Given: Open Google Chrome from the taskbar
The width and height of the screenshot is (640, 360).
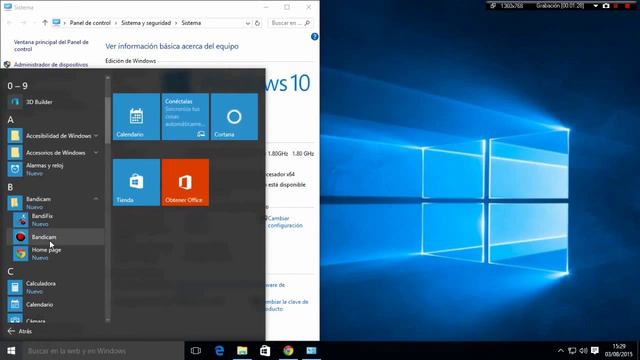Looking at the screenshot, I should coord(289,351).
